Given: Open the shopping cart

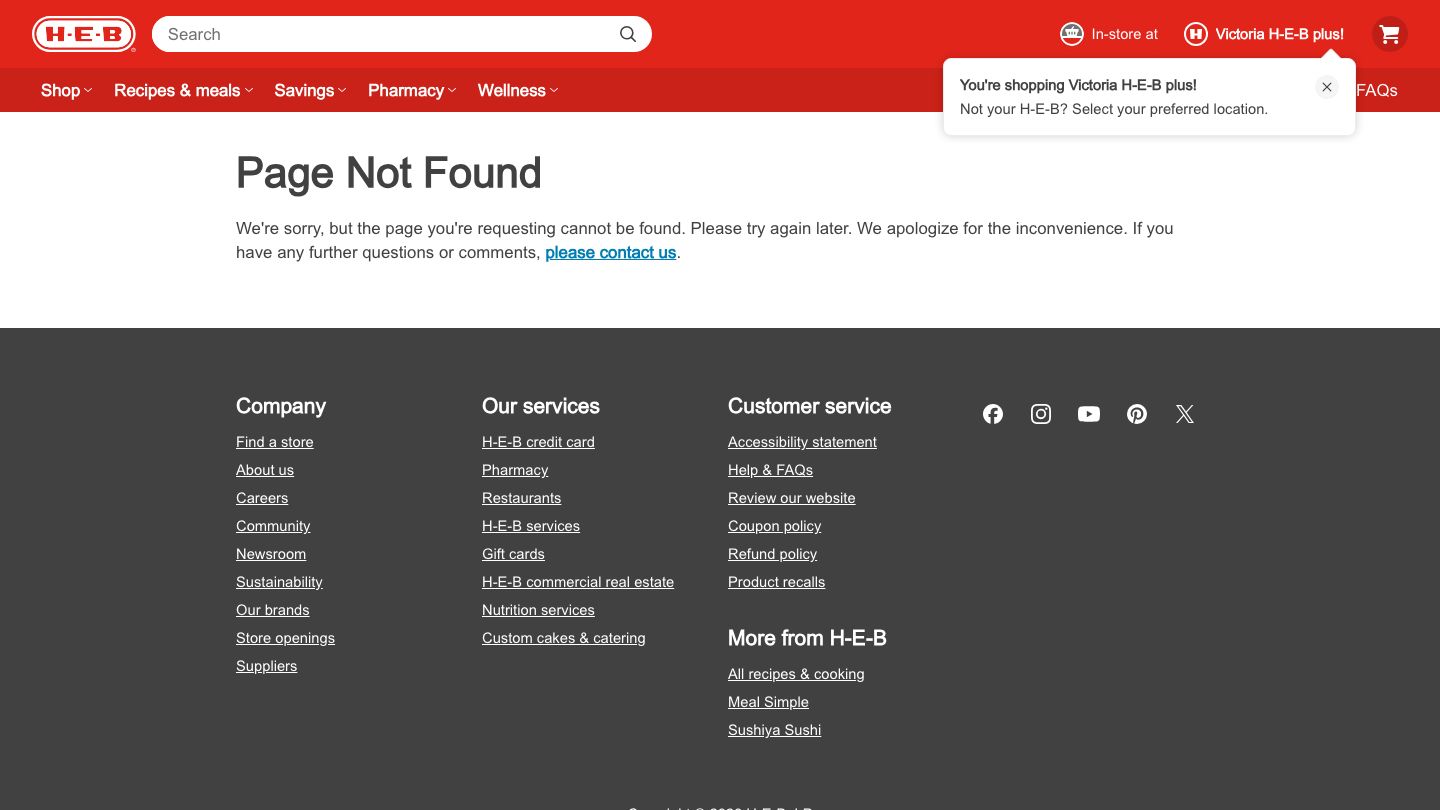Looking at the screenshot, I should coord(1389,34).
